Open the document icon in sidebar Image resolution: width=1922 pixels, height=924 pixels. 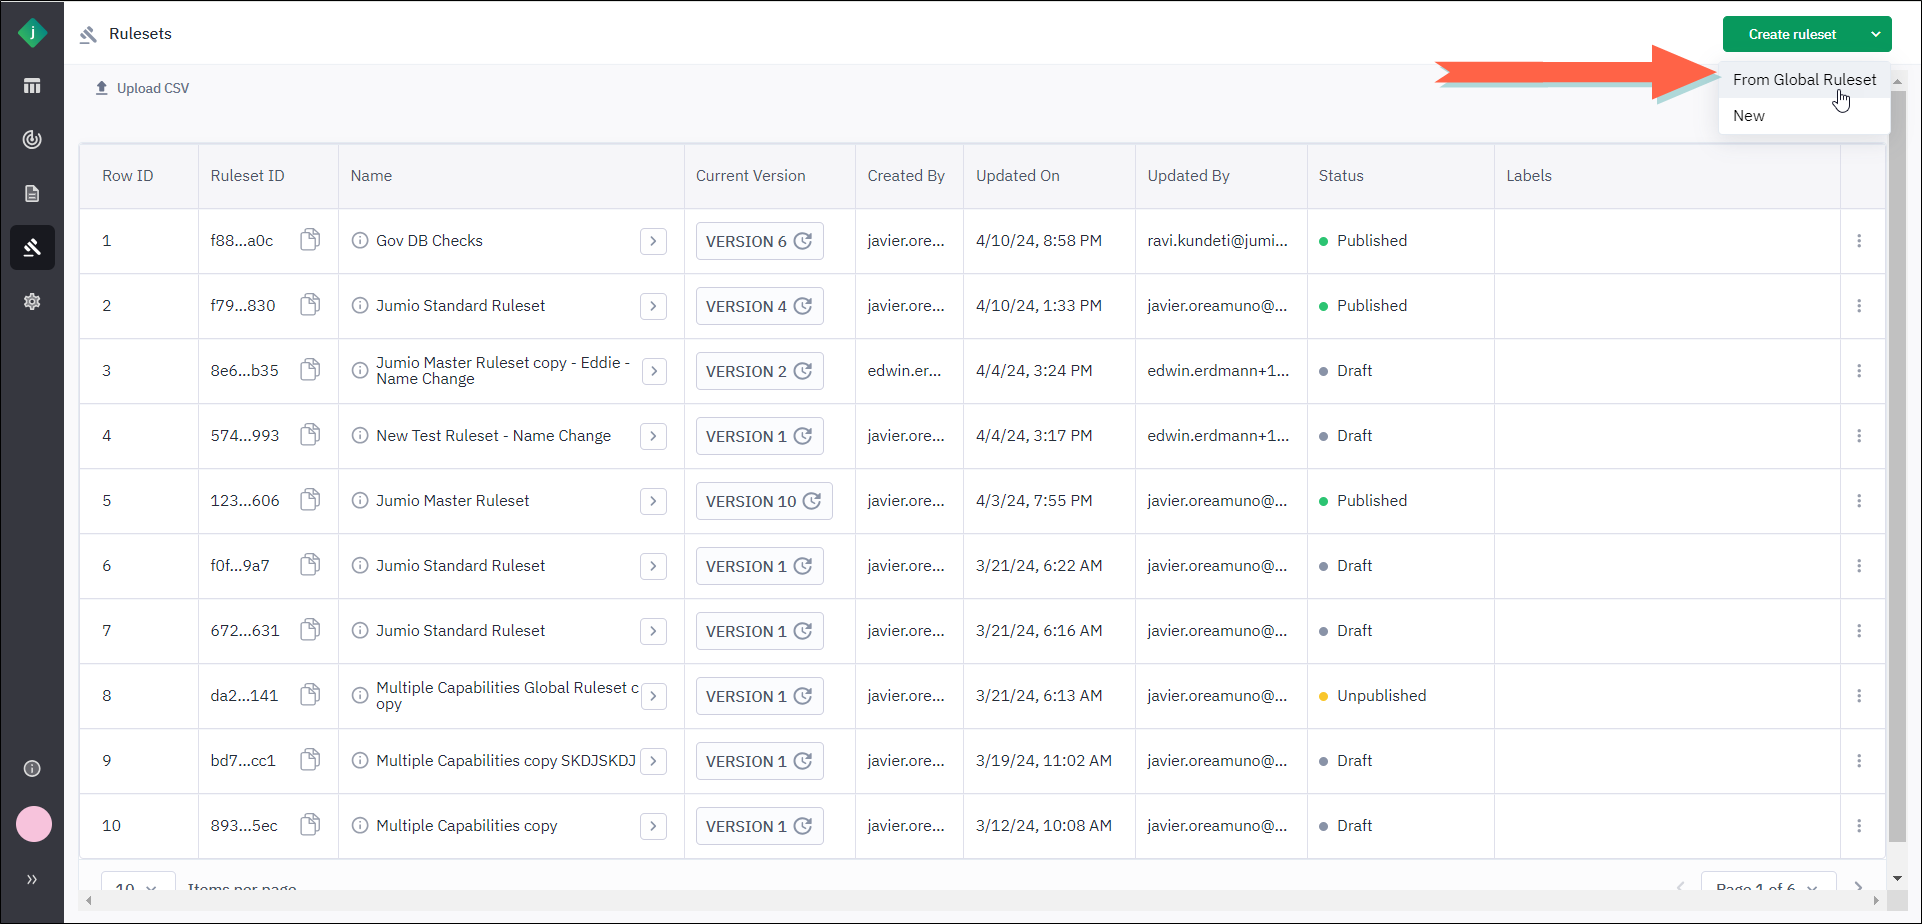point(32,193)
